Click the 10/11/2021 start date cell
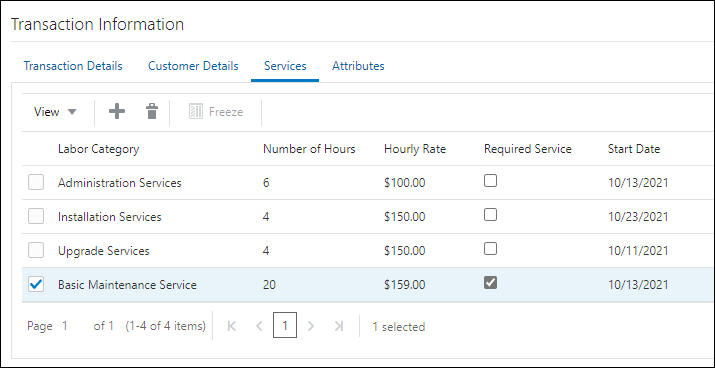Viewport: 715px width, 368px height. pos(638,251)
